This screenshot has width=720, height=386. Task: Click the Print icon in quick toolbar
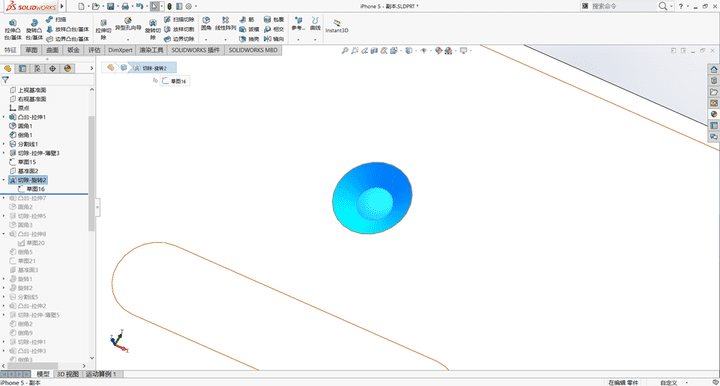(x=125, y=6)
